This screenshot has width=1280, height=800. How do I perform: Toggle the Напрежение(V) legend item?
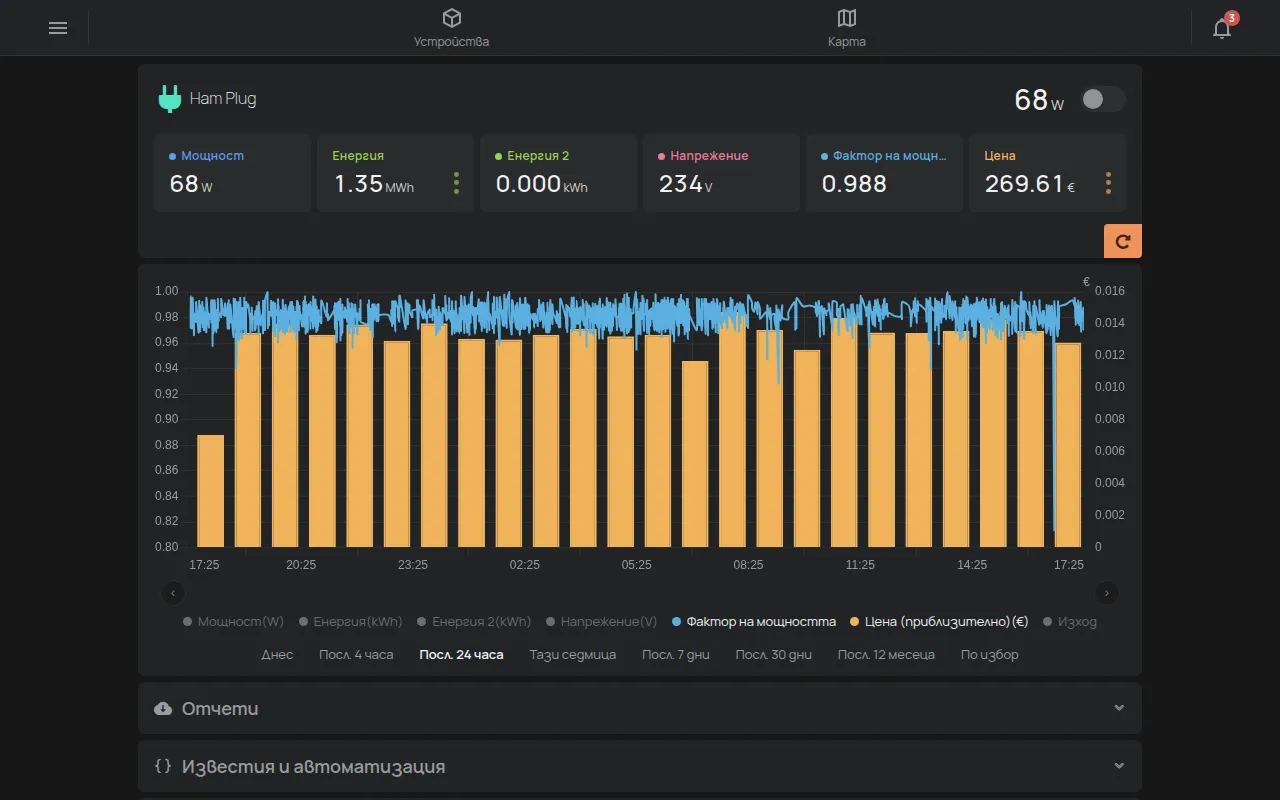(x=601, y=621)
